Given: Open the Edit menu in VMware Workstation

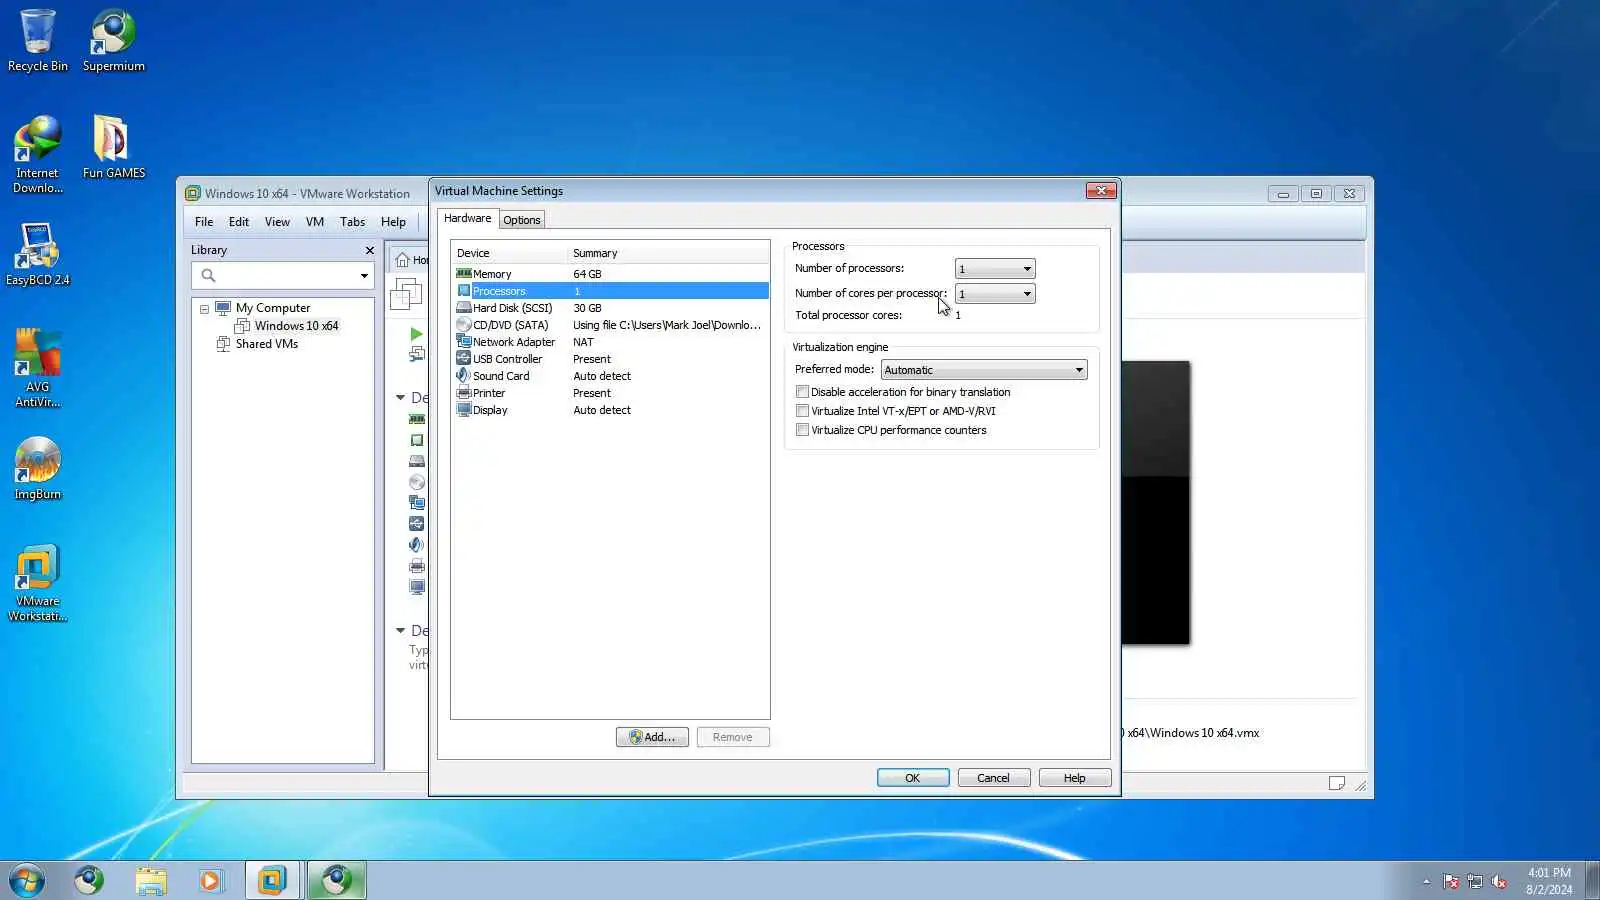Looking at the screenshot, I should tap(239, 222).
